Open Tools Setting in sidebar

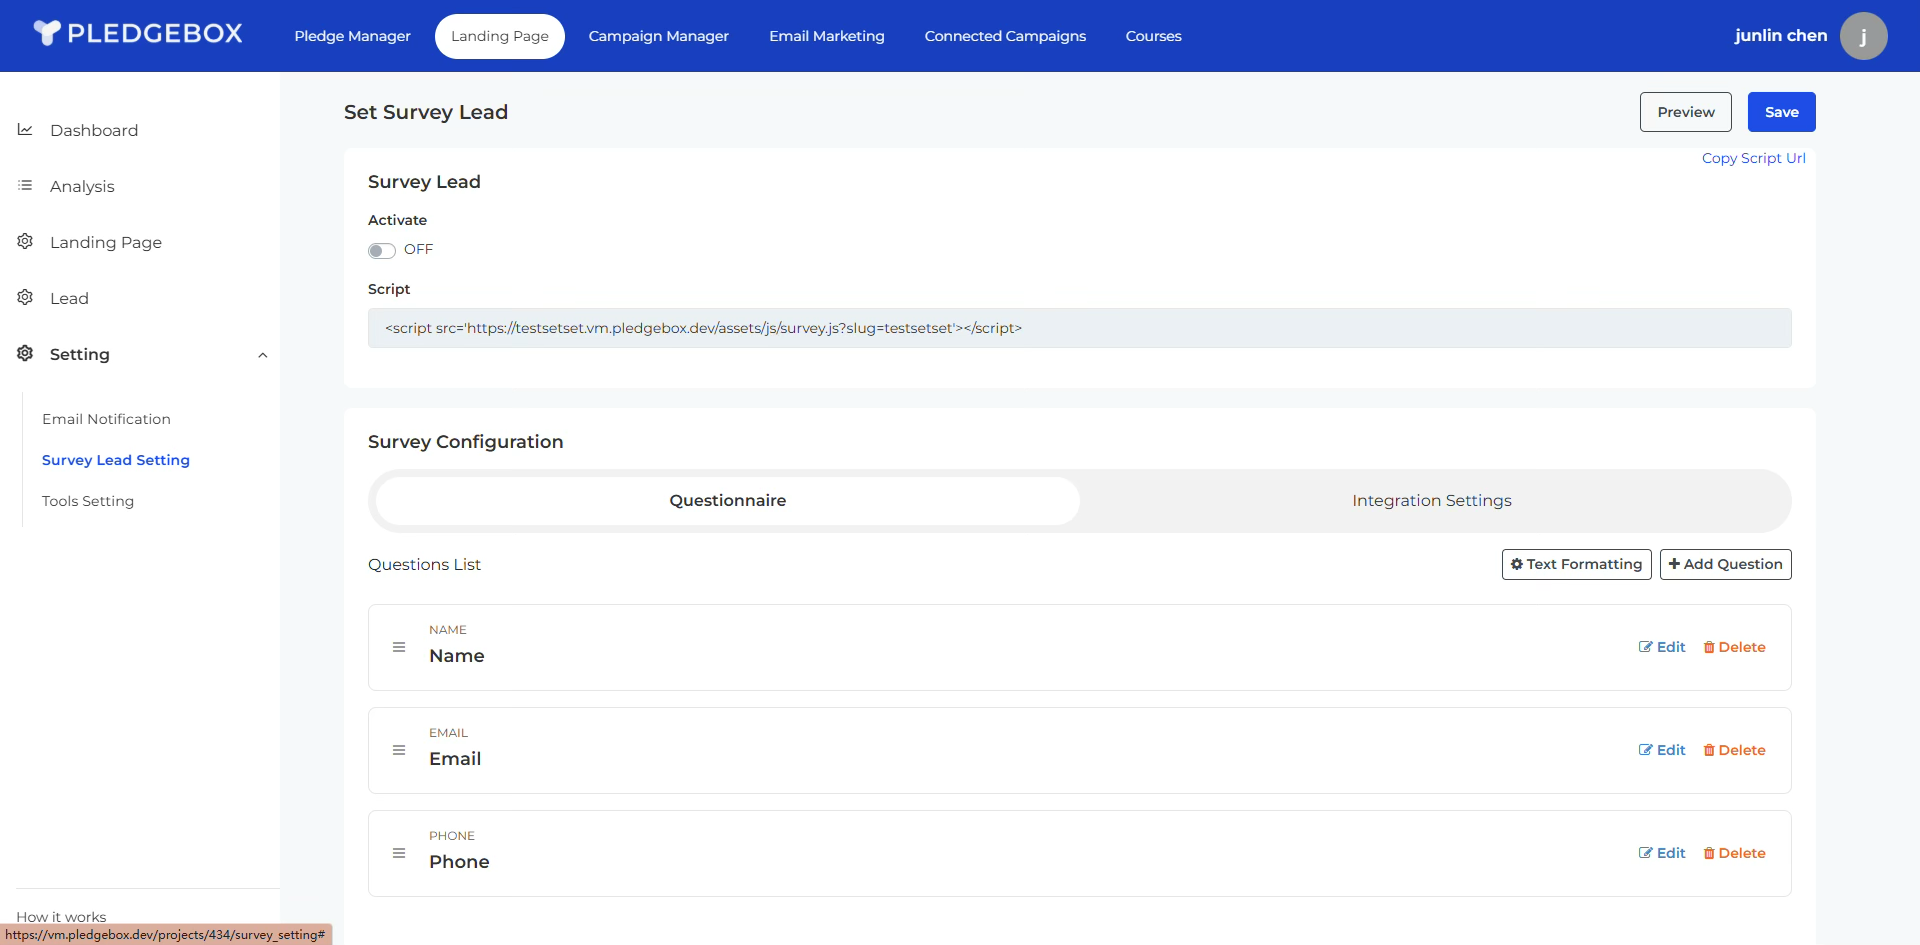pos(88,501)
